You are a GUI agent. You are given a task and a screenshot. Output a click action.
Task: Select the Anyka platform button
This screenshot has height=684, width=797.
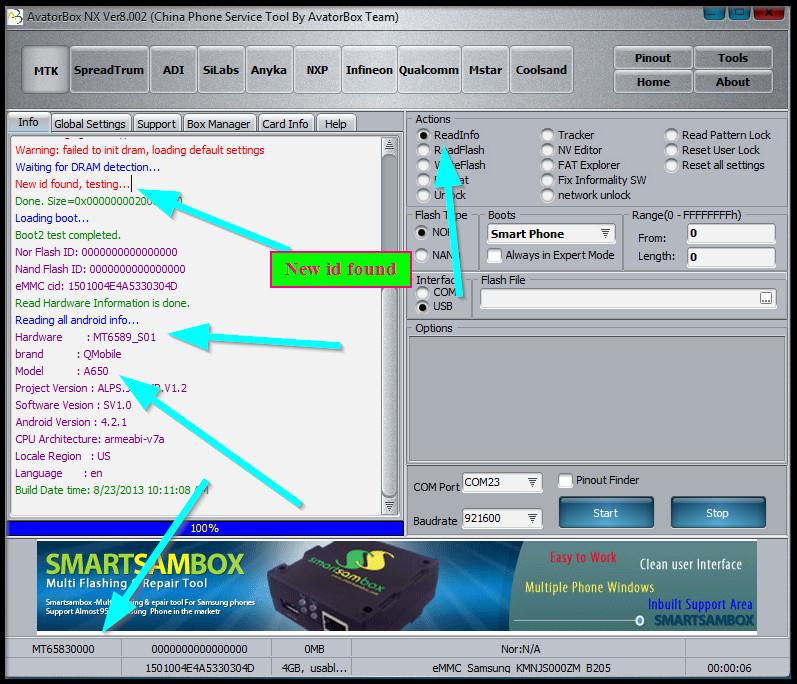(269, 70)
